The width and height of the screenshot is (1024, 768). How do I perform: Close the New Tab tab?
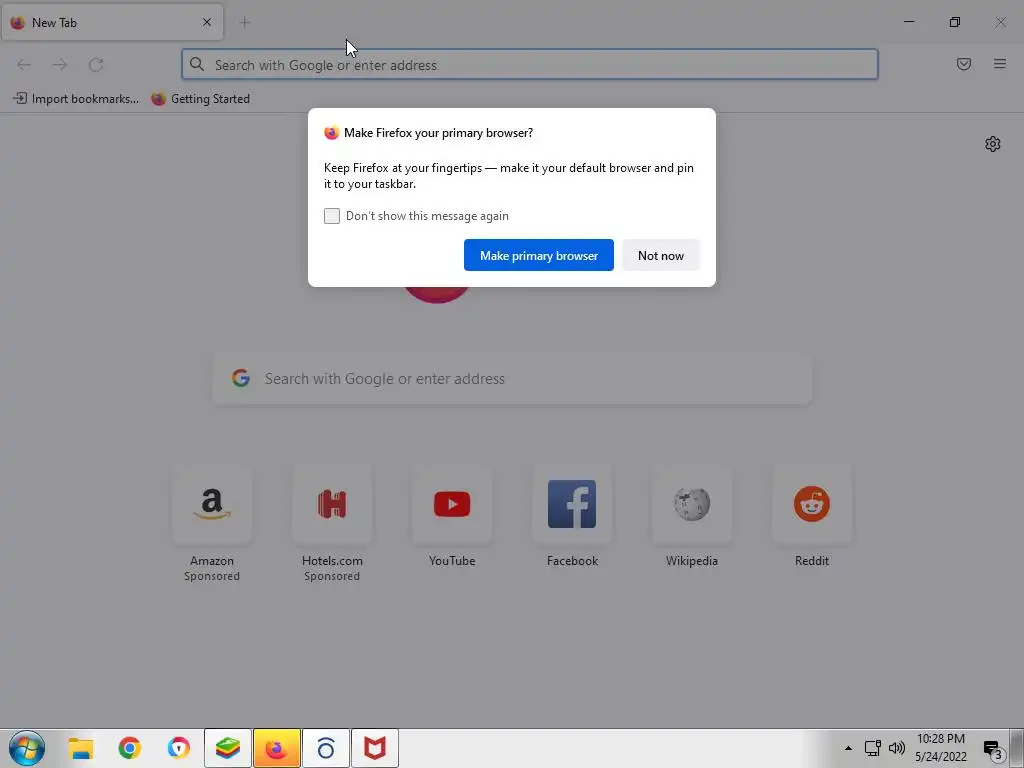(206, 22)
